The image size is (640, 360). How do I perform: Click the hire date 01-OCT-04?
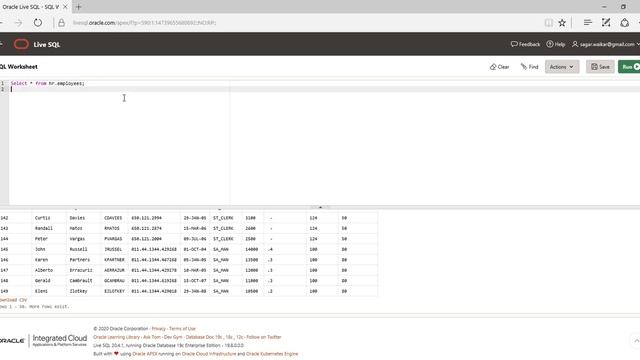click(x=195, y=249)
